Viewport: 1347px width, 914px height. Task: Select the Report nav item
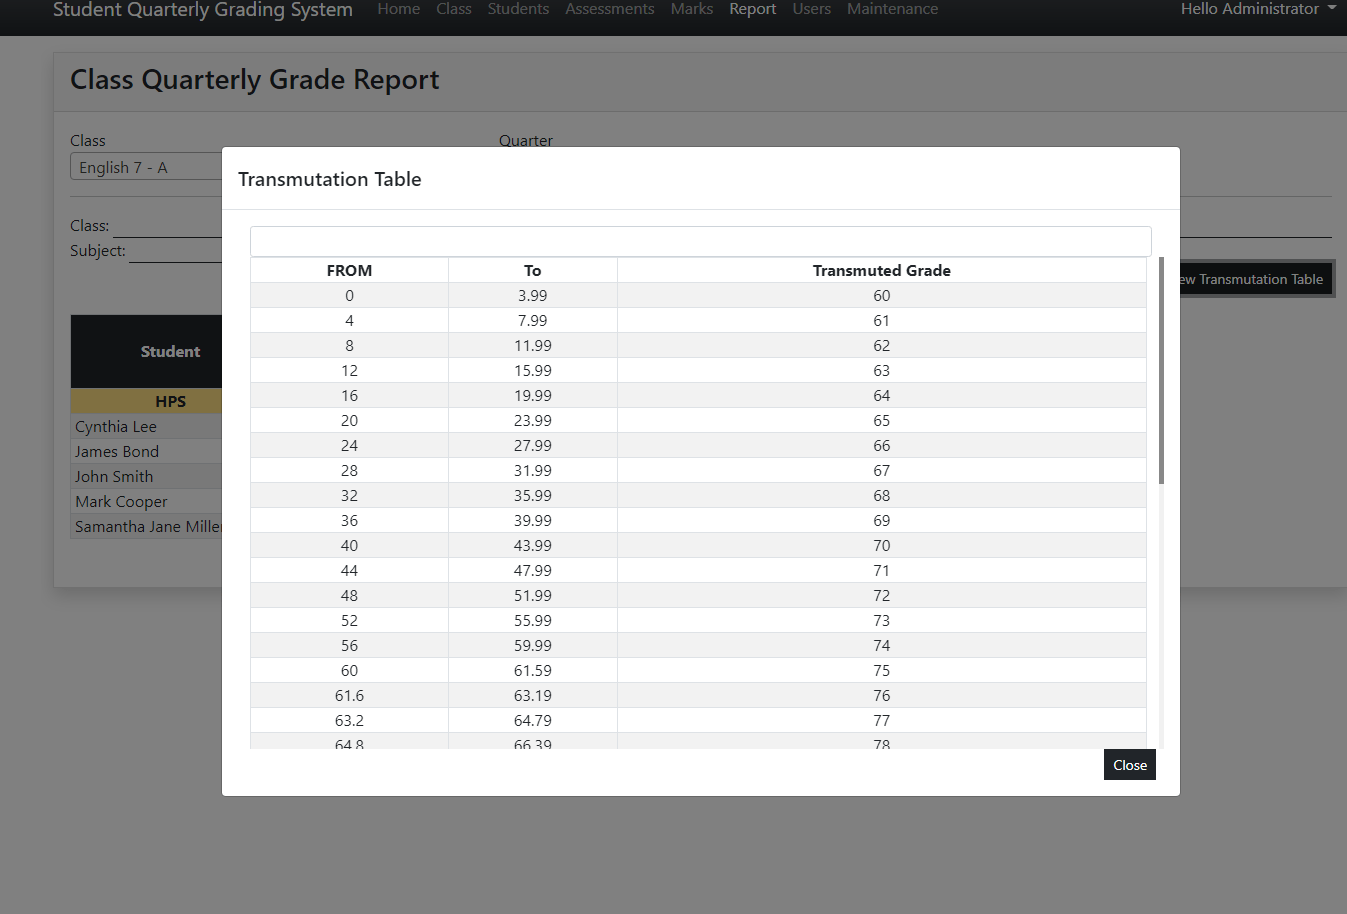[x=752, y=9]
